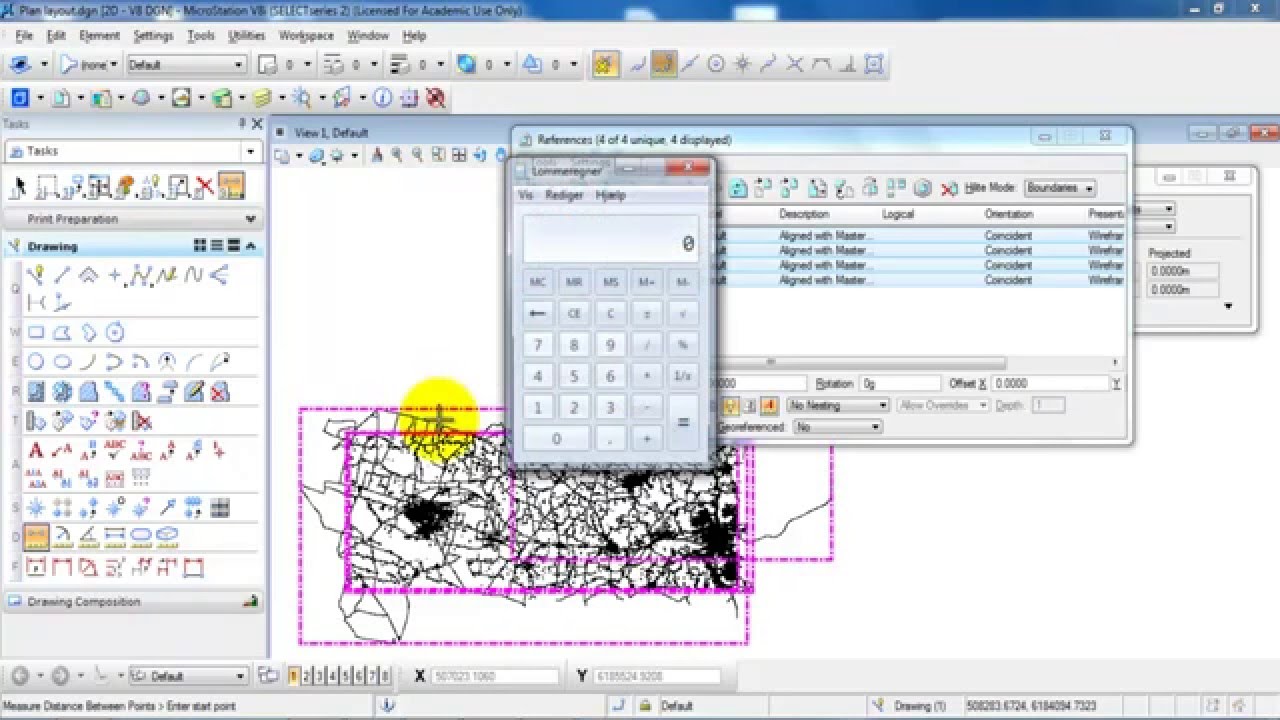
Task: Open active color dropdown arrow in attributes
Action: pos(308,64)
